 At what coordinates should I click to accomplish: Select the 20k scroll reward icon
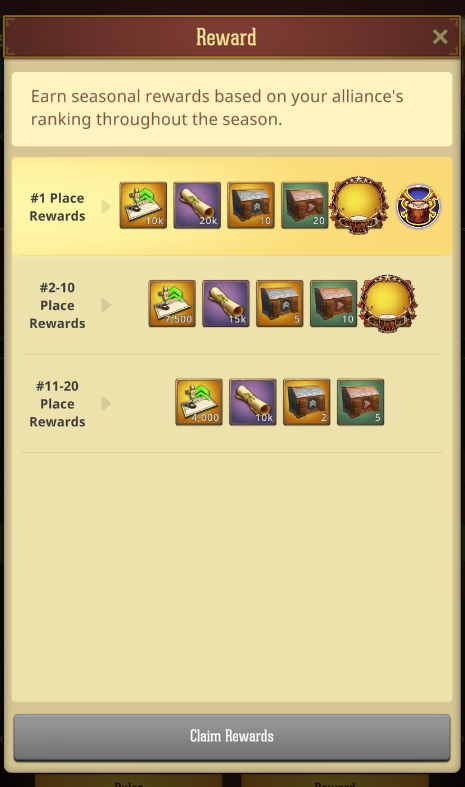point(197,205)
